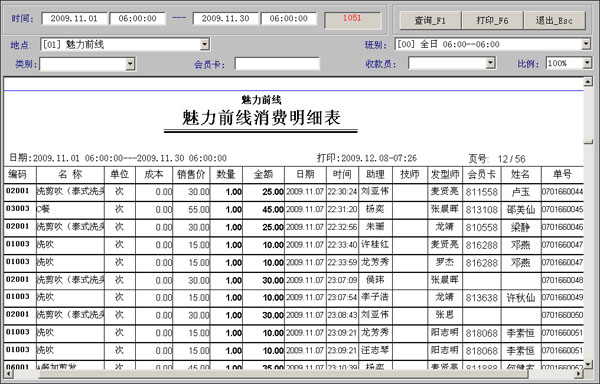This screenshot has height=384, width=600.
Task: Click the 数量 column header
Action: click(x=226, y=174)
